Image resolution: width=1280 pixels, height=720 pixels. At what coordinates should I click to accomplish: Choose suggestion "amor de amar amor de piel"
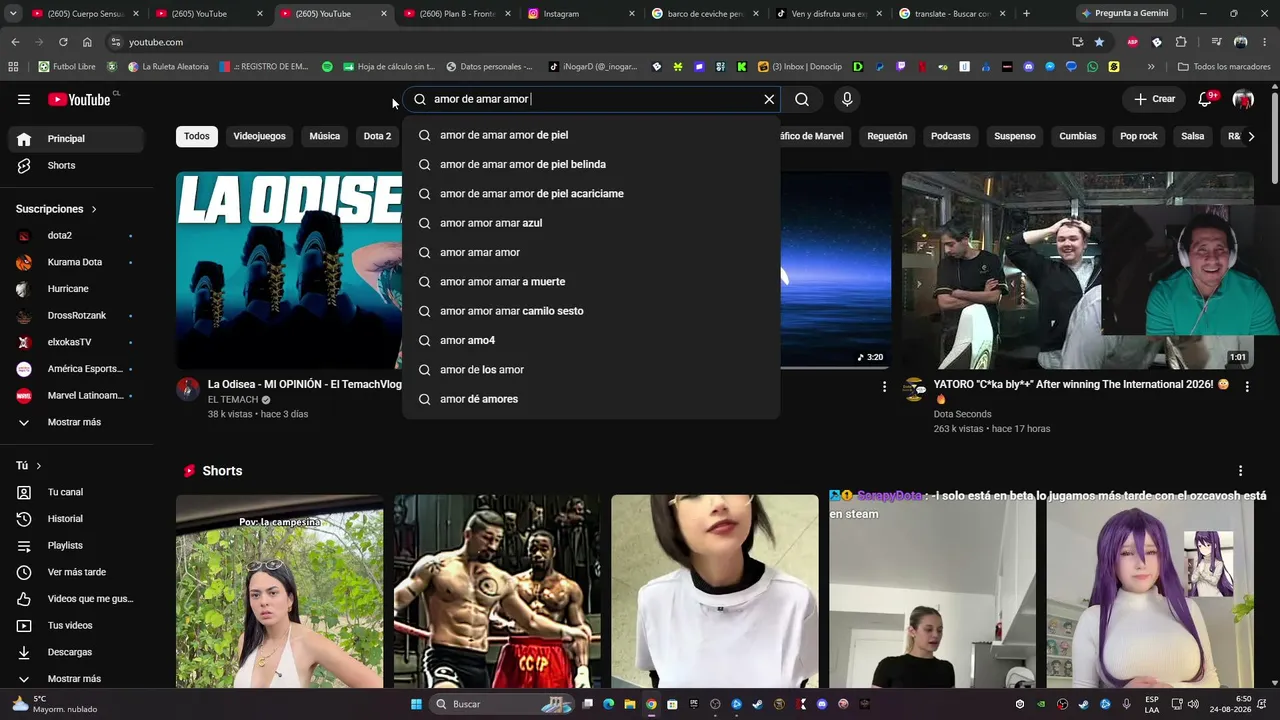click(591, 135)
